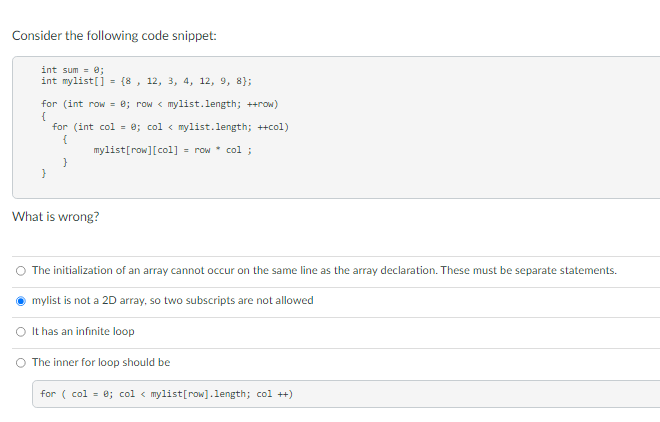Click the 'mylist[row][col] = row * col' statement
This screenshot has height=422, width=660.
coord(173,150)
